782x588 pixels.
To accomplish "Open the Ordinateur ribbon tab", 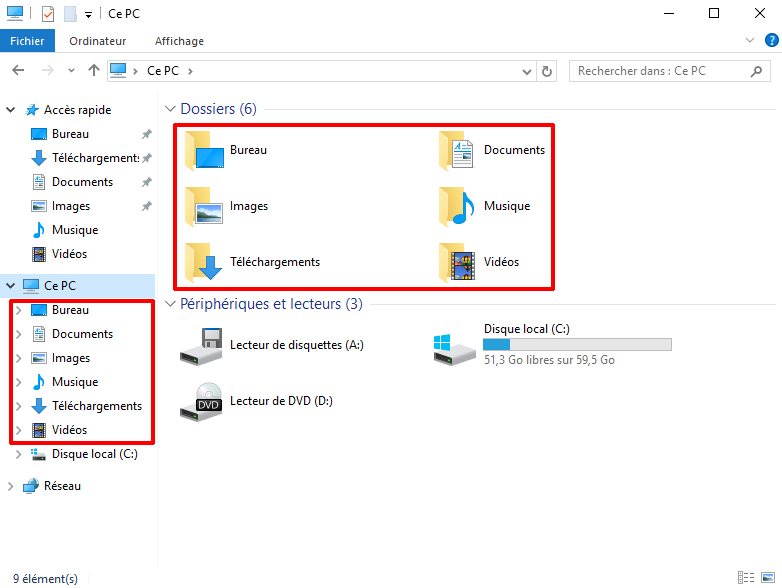I will point(98,41).
